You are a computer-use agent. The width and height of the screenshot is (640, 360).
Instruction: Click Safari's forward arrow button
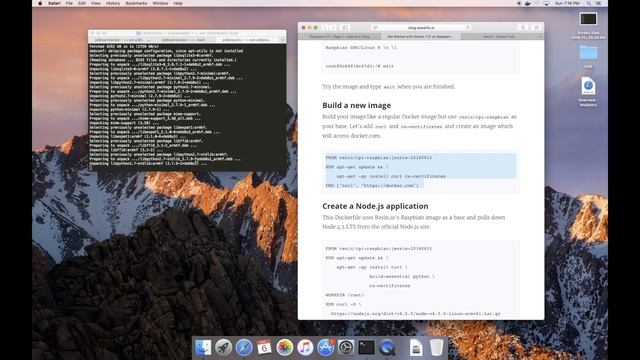pos(333,28)
